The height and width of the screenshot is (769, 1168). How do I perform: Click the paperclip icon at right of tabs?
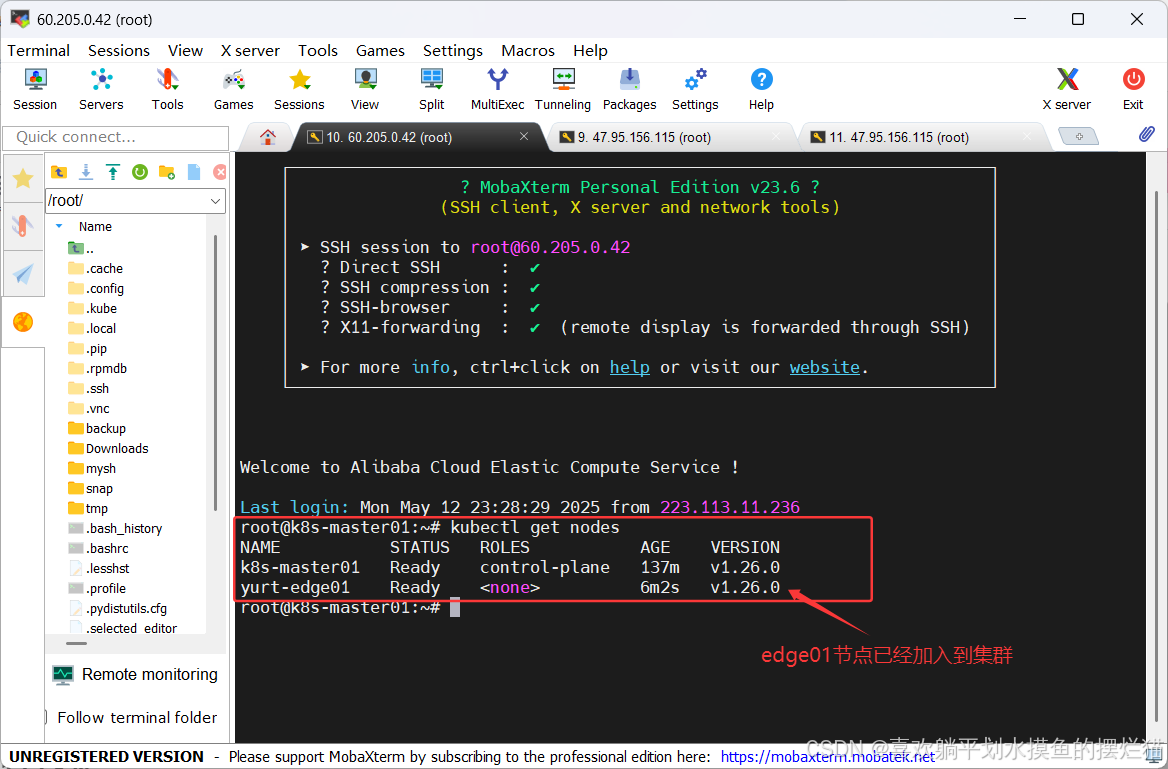pos(1146,134)
